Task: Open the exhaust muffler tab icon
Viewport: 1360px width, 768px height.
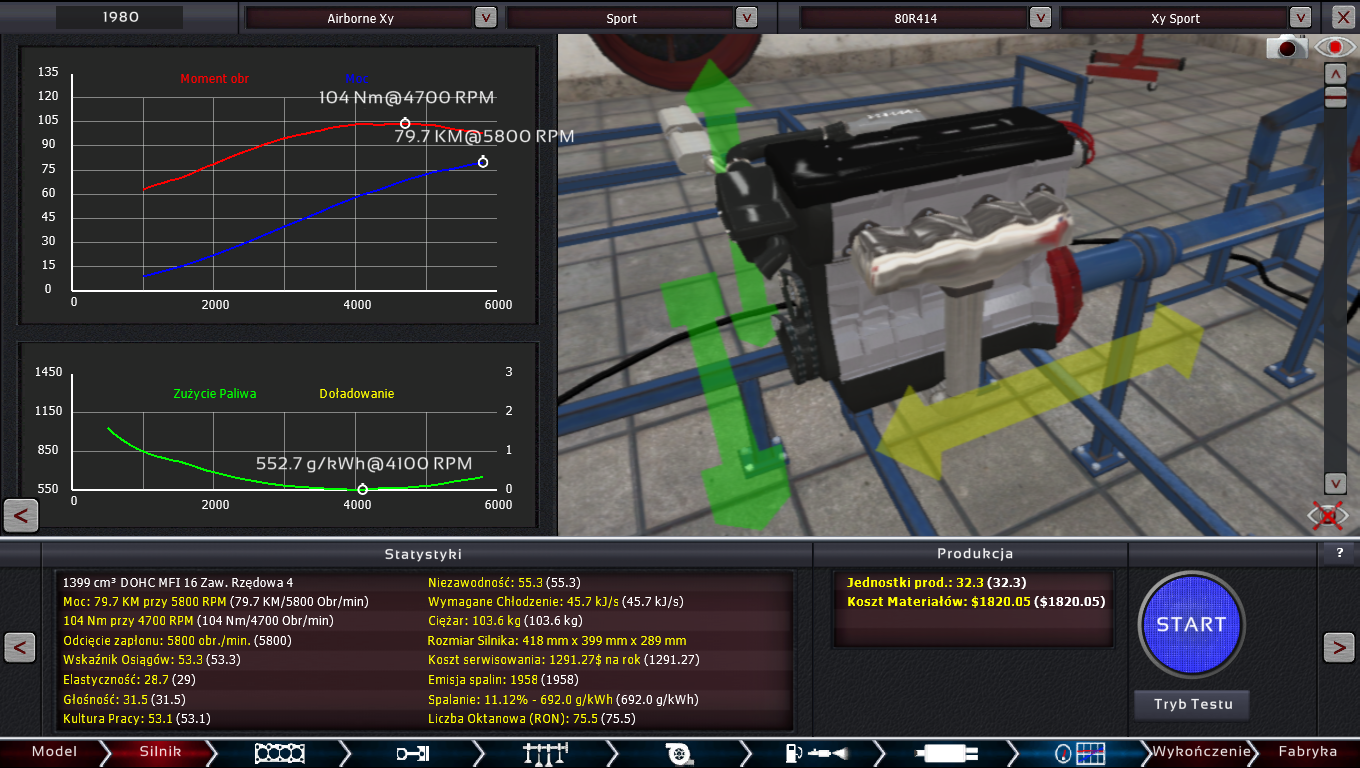Action: [x=946, y=753]
